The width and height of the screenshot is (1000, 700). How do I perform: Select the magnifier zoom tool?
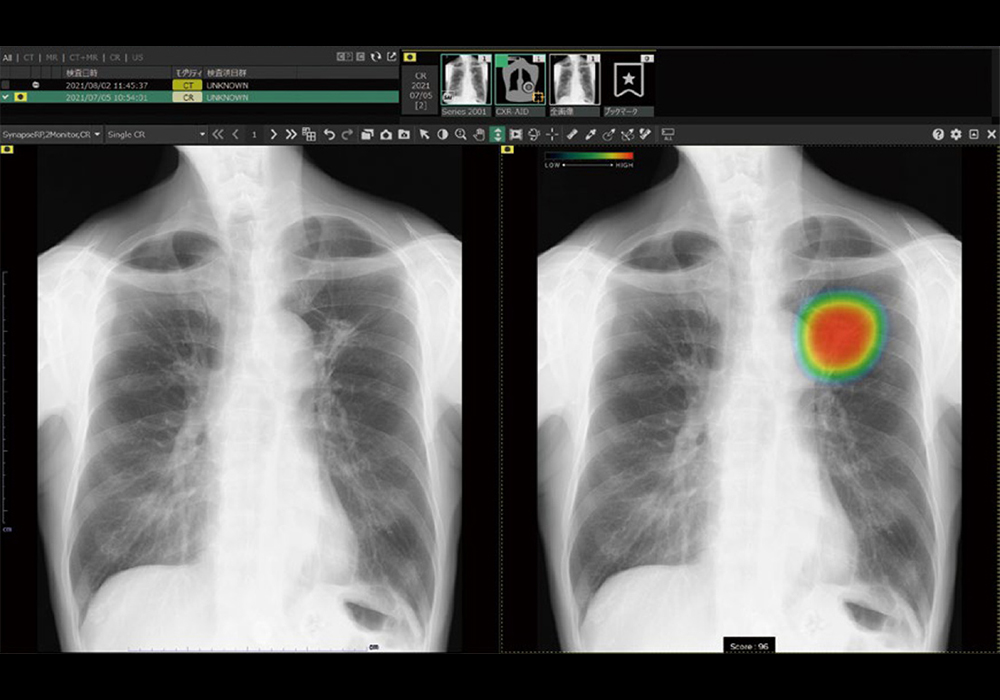coord(460,134)
